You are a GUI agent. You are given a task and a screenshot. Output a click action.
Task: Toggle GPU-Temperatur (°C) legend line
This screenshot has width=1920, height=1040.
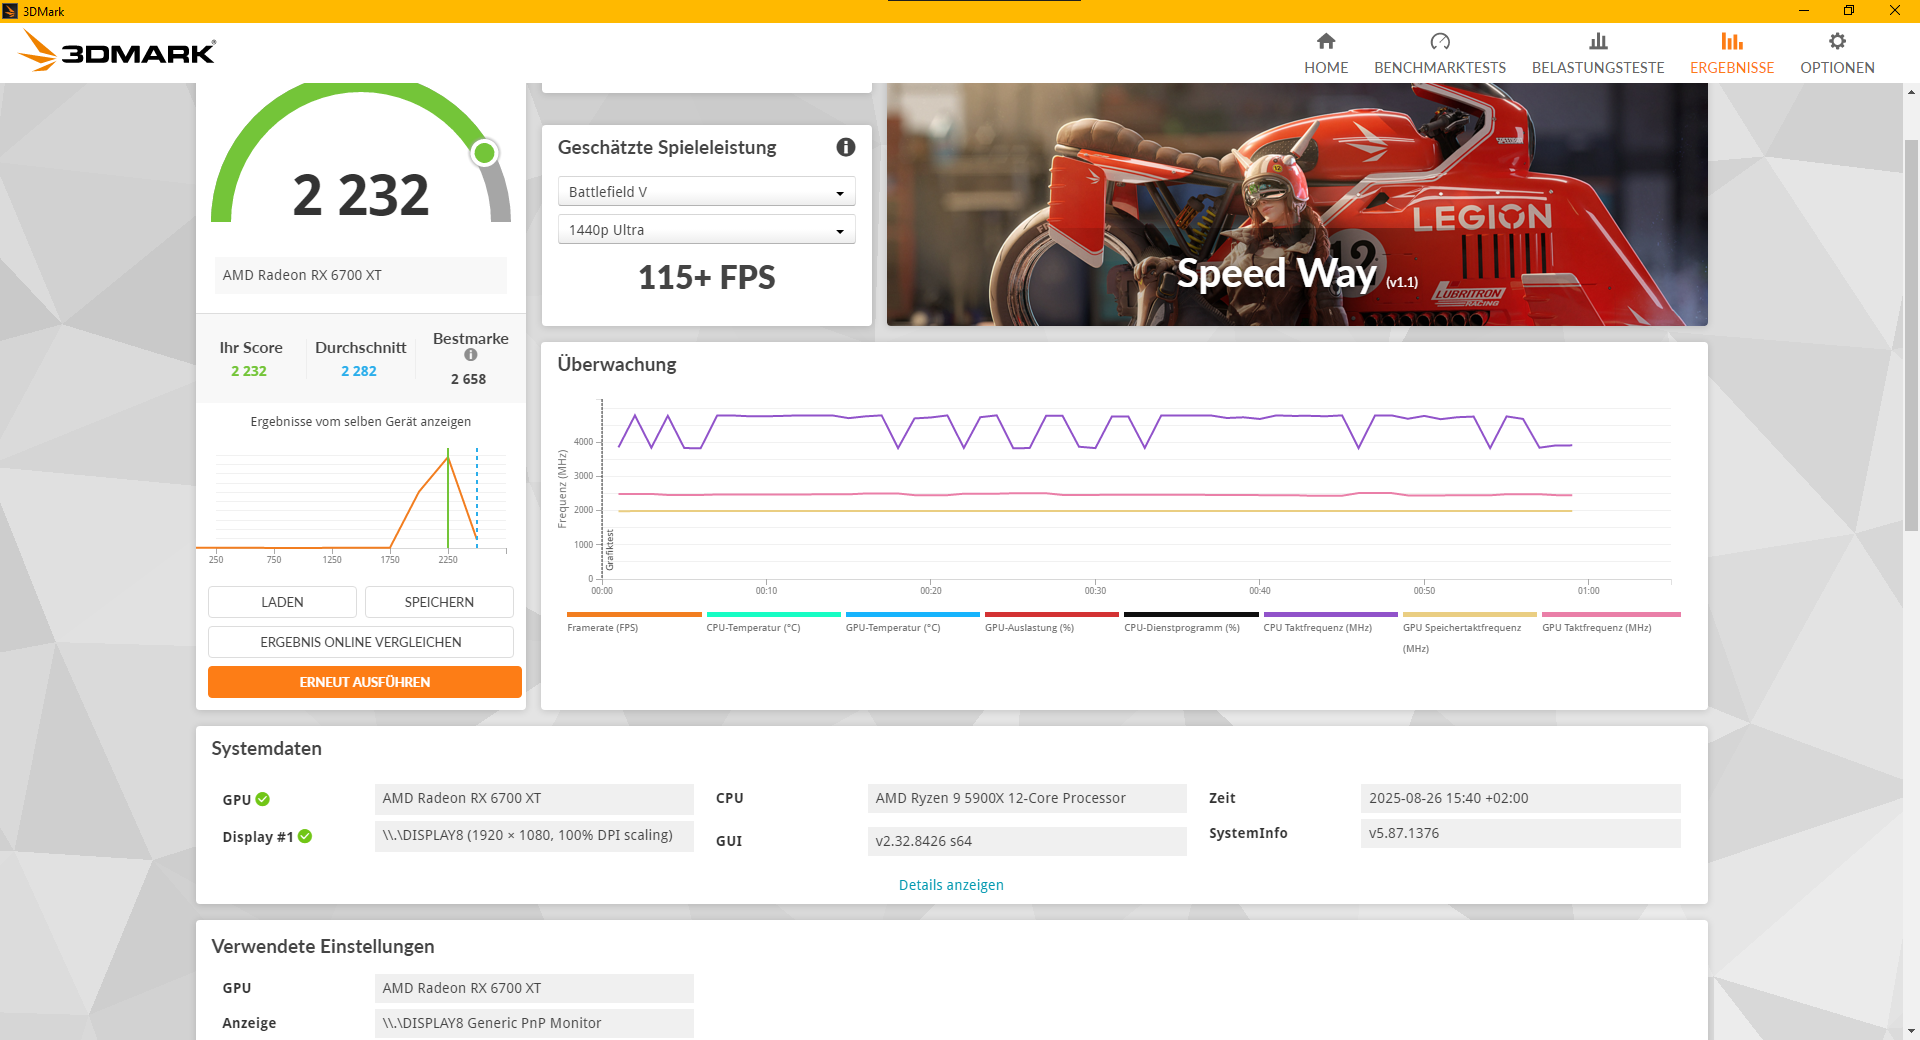(x=912, y=622)
